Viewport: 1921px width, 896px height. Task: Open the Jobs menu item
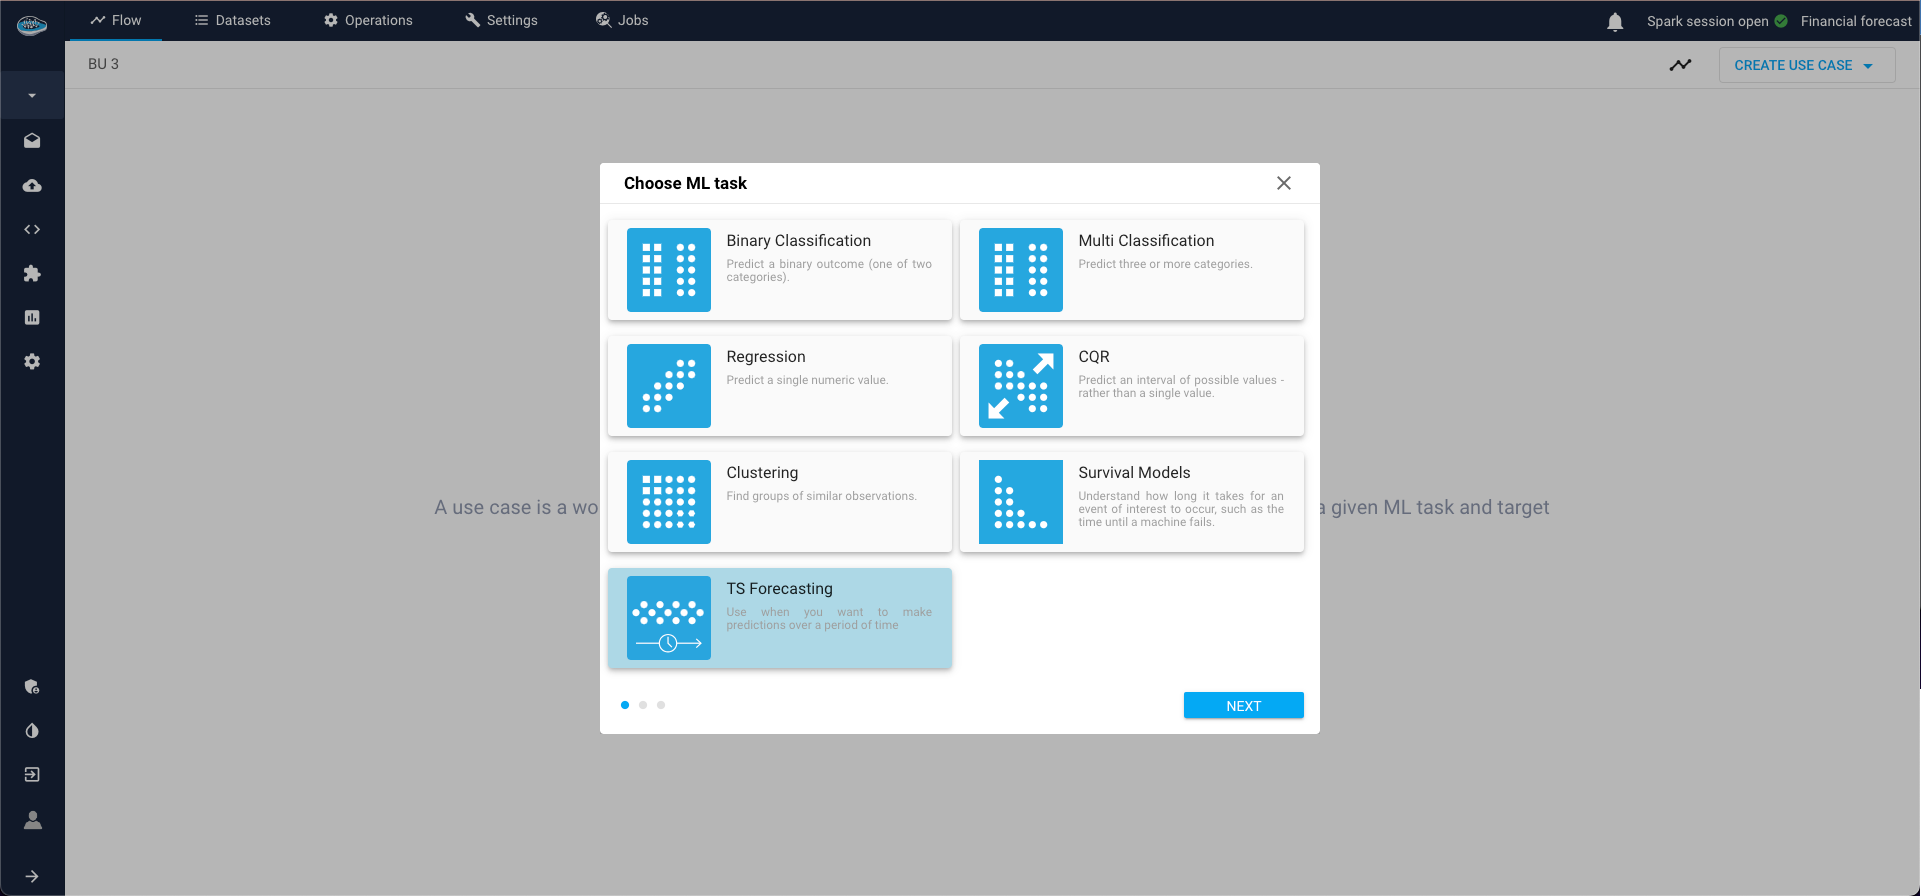622,20
